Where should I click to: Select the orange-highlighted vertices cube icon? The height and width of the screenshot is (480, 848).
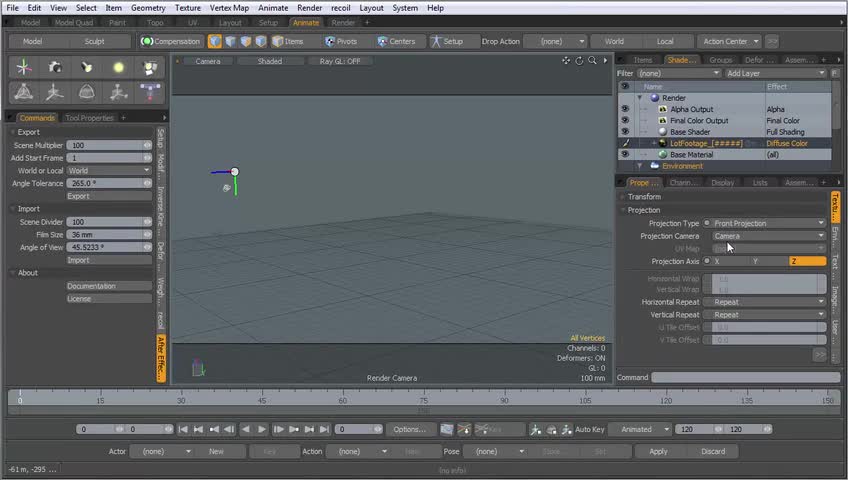pos(215,41)
